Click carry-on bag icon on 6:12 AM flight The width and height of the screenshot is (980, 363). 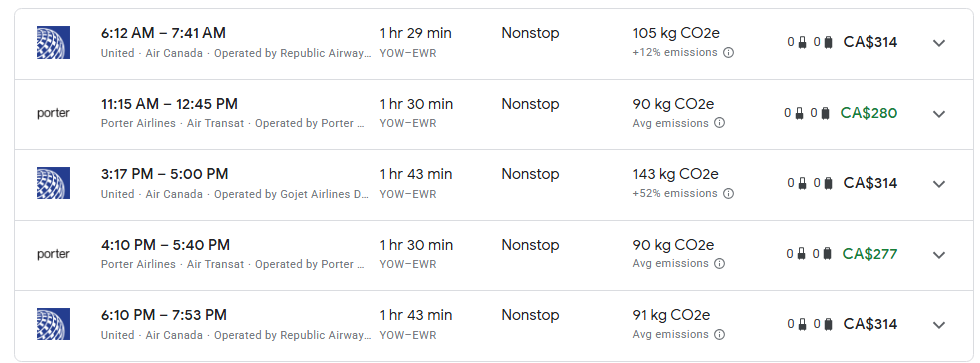click(x=802, y=42)
